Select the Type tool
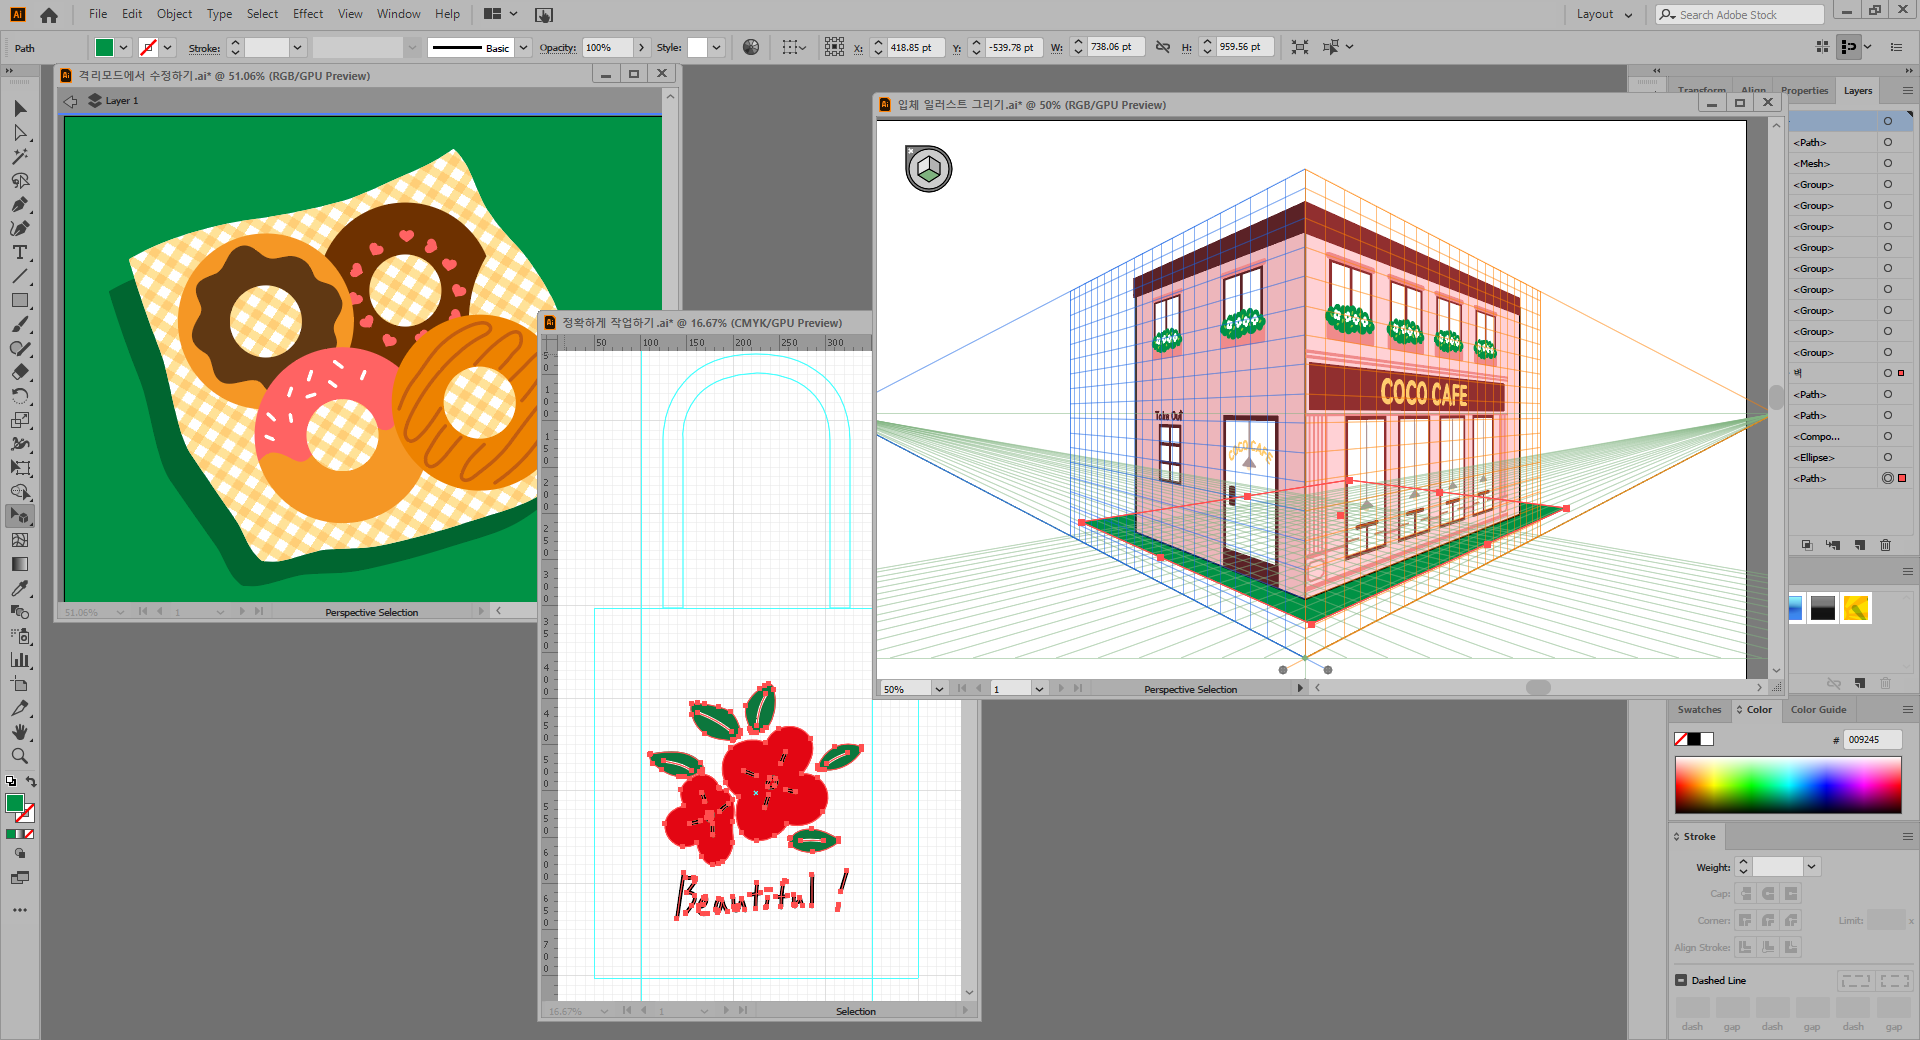This screenshot has height=1040, width=1920. pos(20,252)
